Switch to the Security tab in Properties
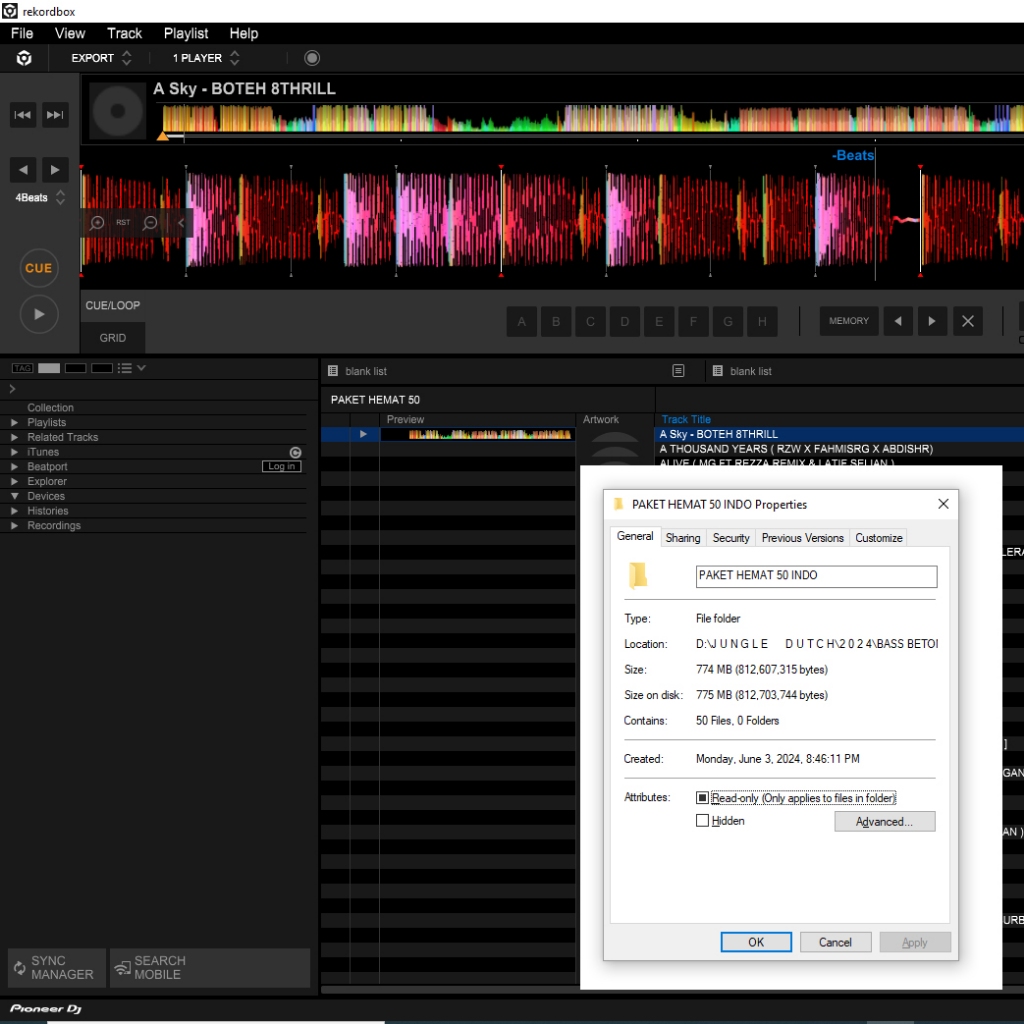The height and width of the screenshot is (1024, 1024). [730, 538]
